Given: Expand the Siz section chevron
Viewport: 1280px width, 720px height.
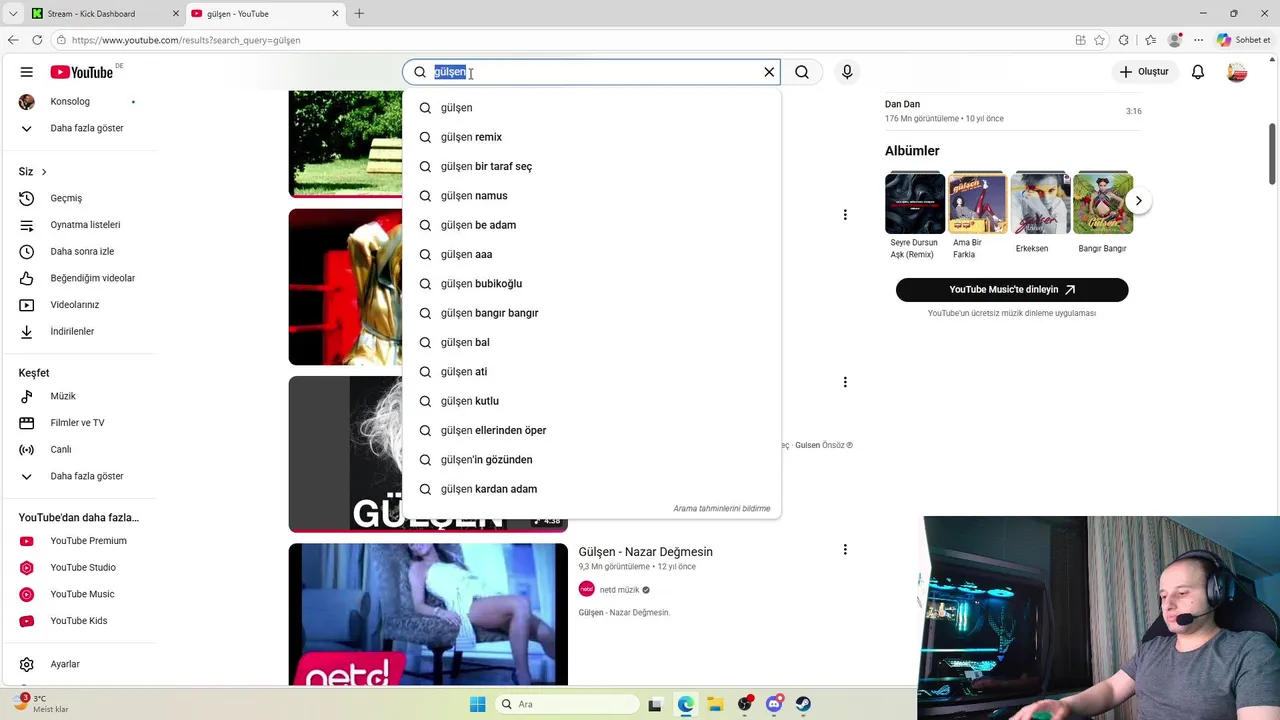Looking at the screenshot, I should (44, 172).
